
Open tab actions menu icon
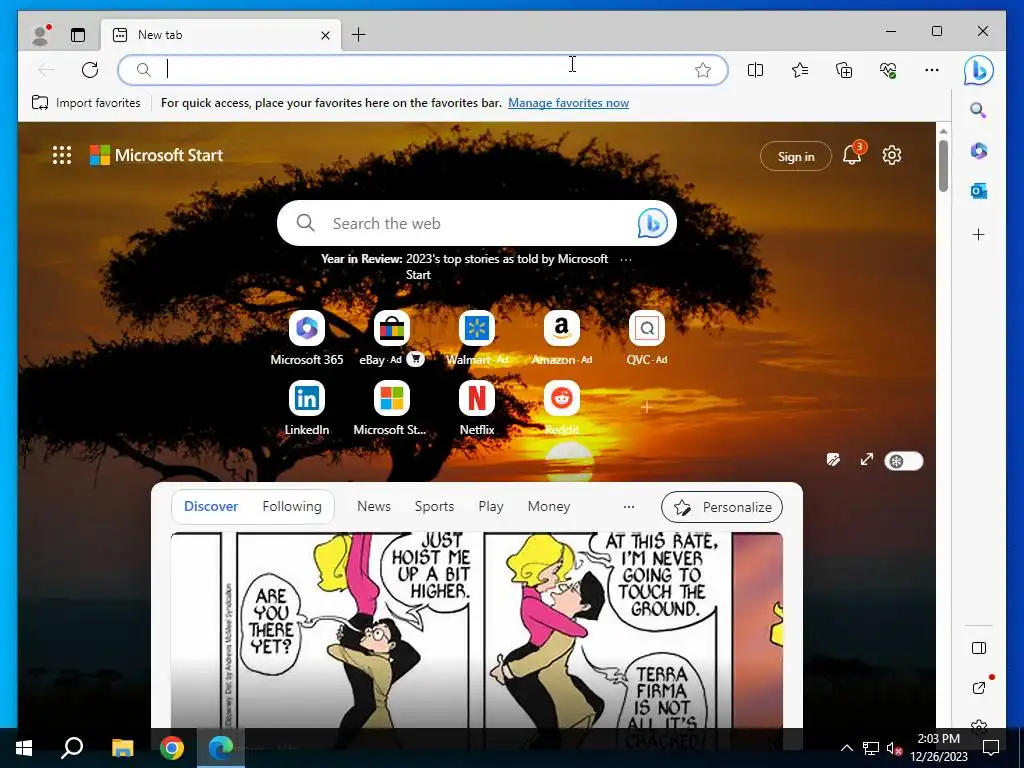(78, 35)
